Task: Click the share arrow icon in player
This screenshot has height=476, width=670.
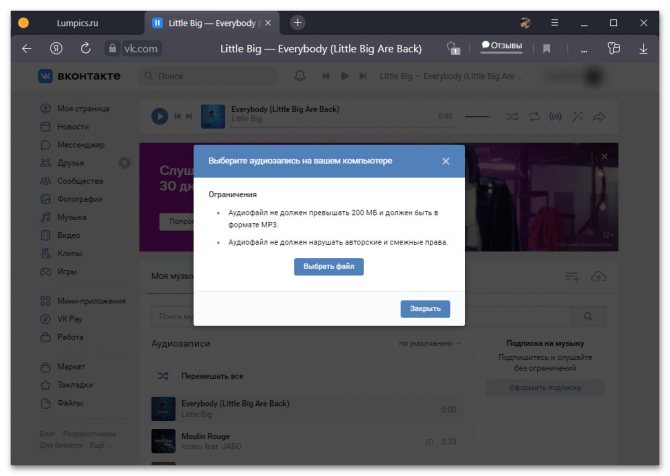Action: [599, 117]
